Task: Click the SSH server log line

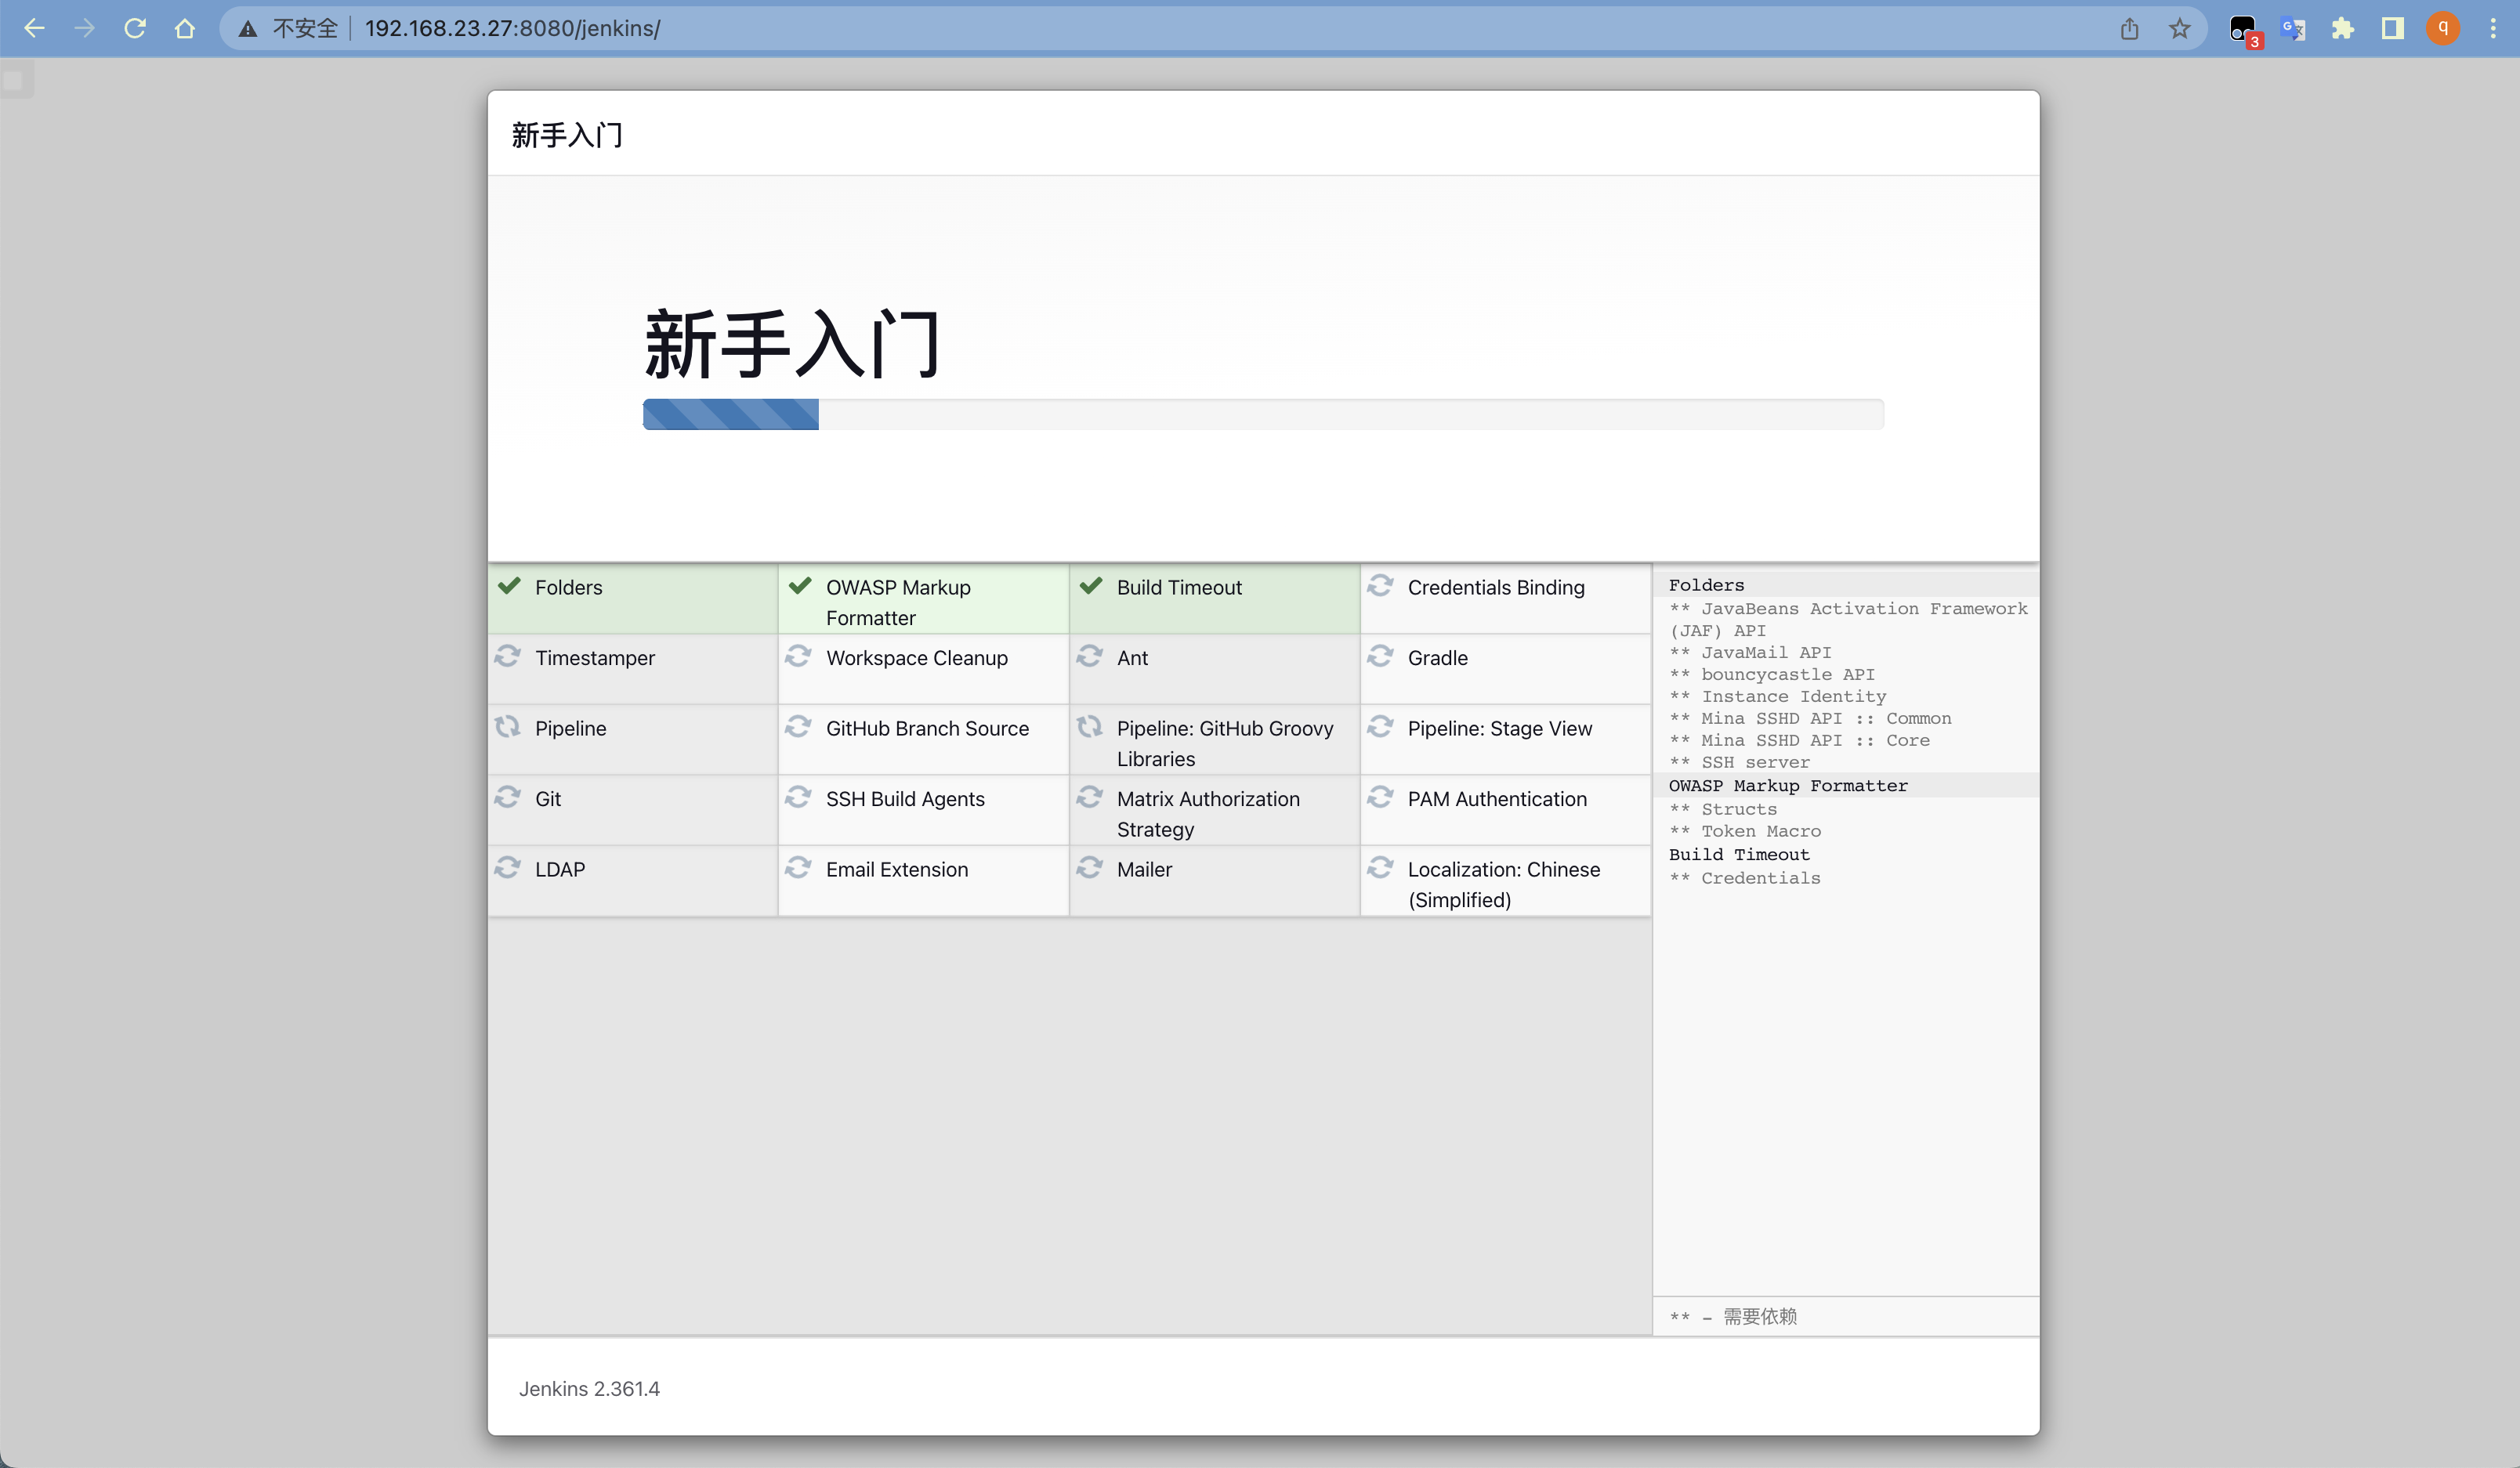Action: click(x=1739, y=762)
